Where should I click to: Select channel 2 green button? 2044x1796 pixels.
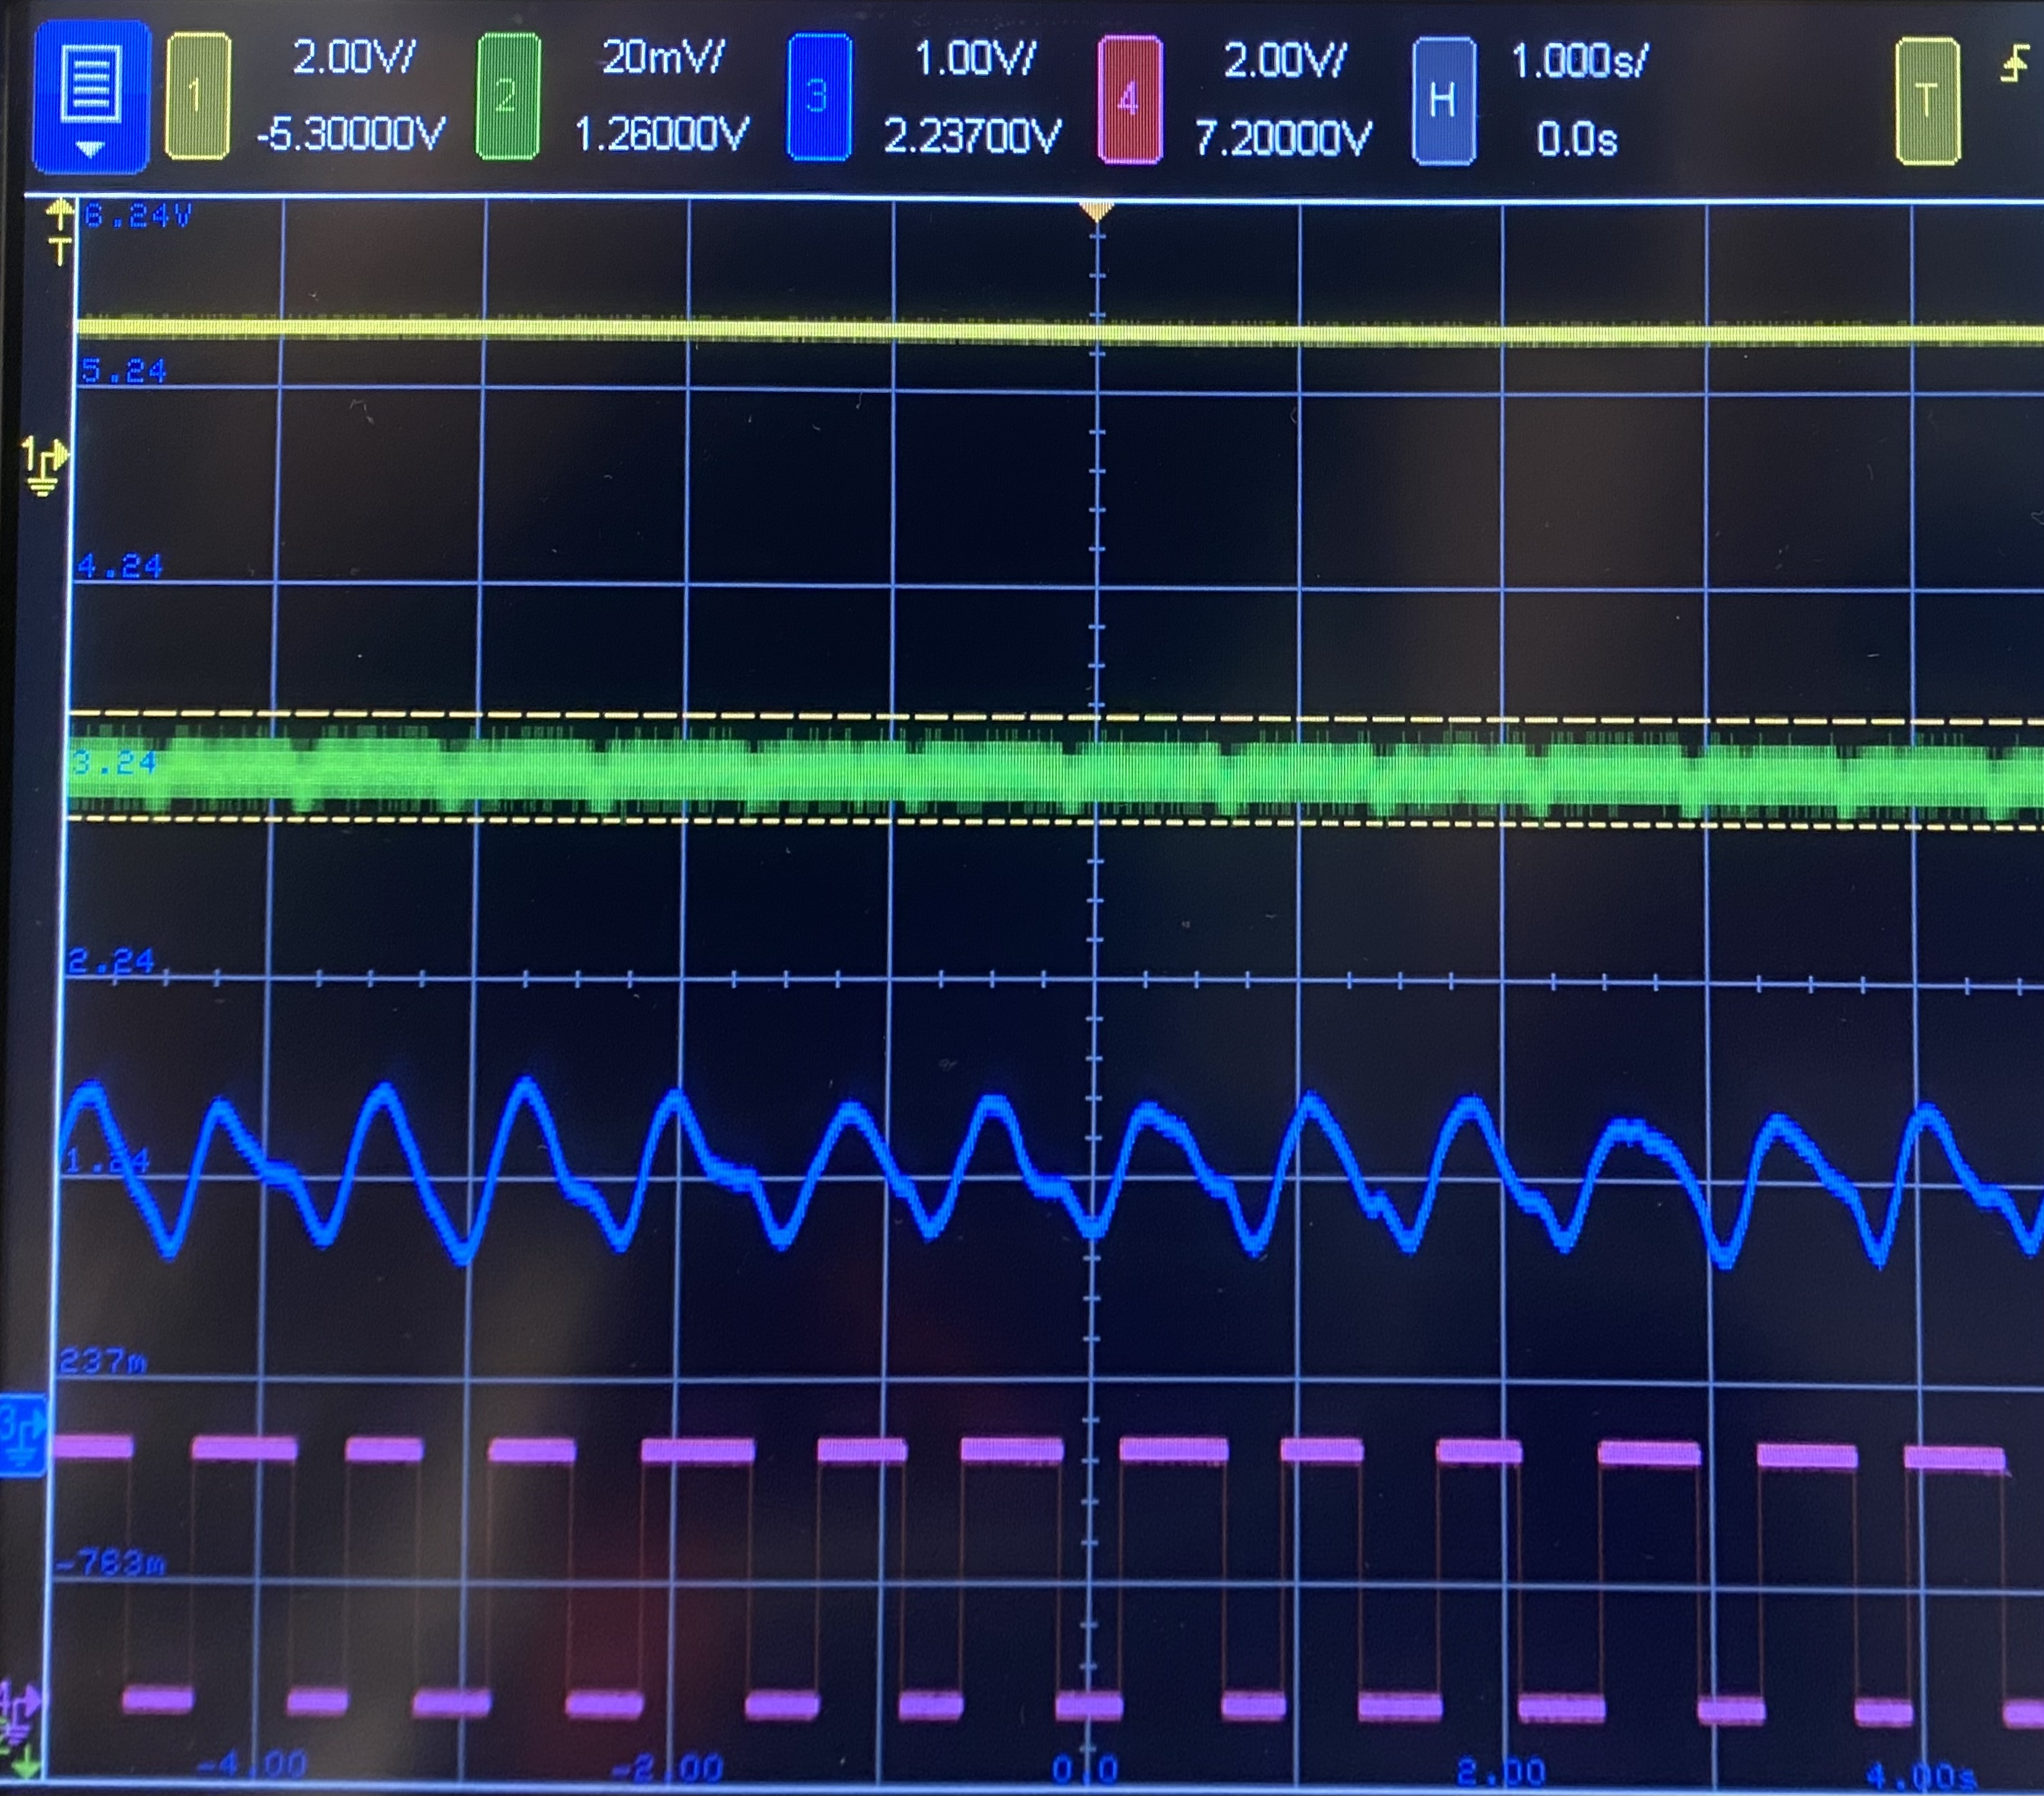coord(508,96)
